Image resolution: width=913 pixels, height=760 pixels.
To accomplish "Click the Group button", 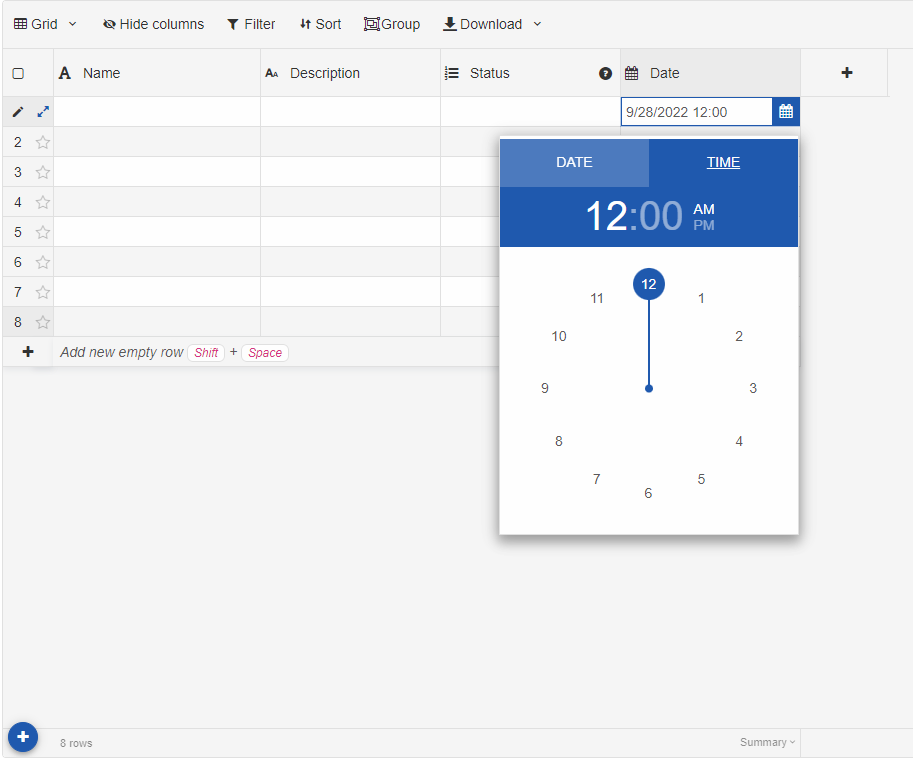I will click(392, 24).
